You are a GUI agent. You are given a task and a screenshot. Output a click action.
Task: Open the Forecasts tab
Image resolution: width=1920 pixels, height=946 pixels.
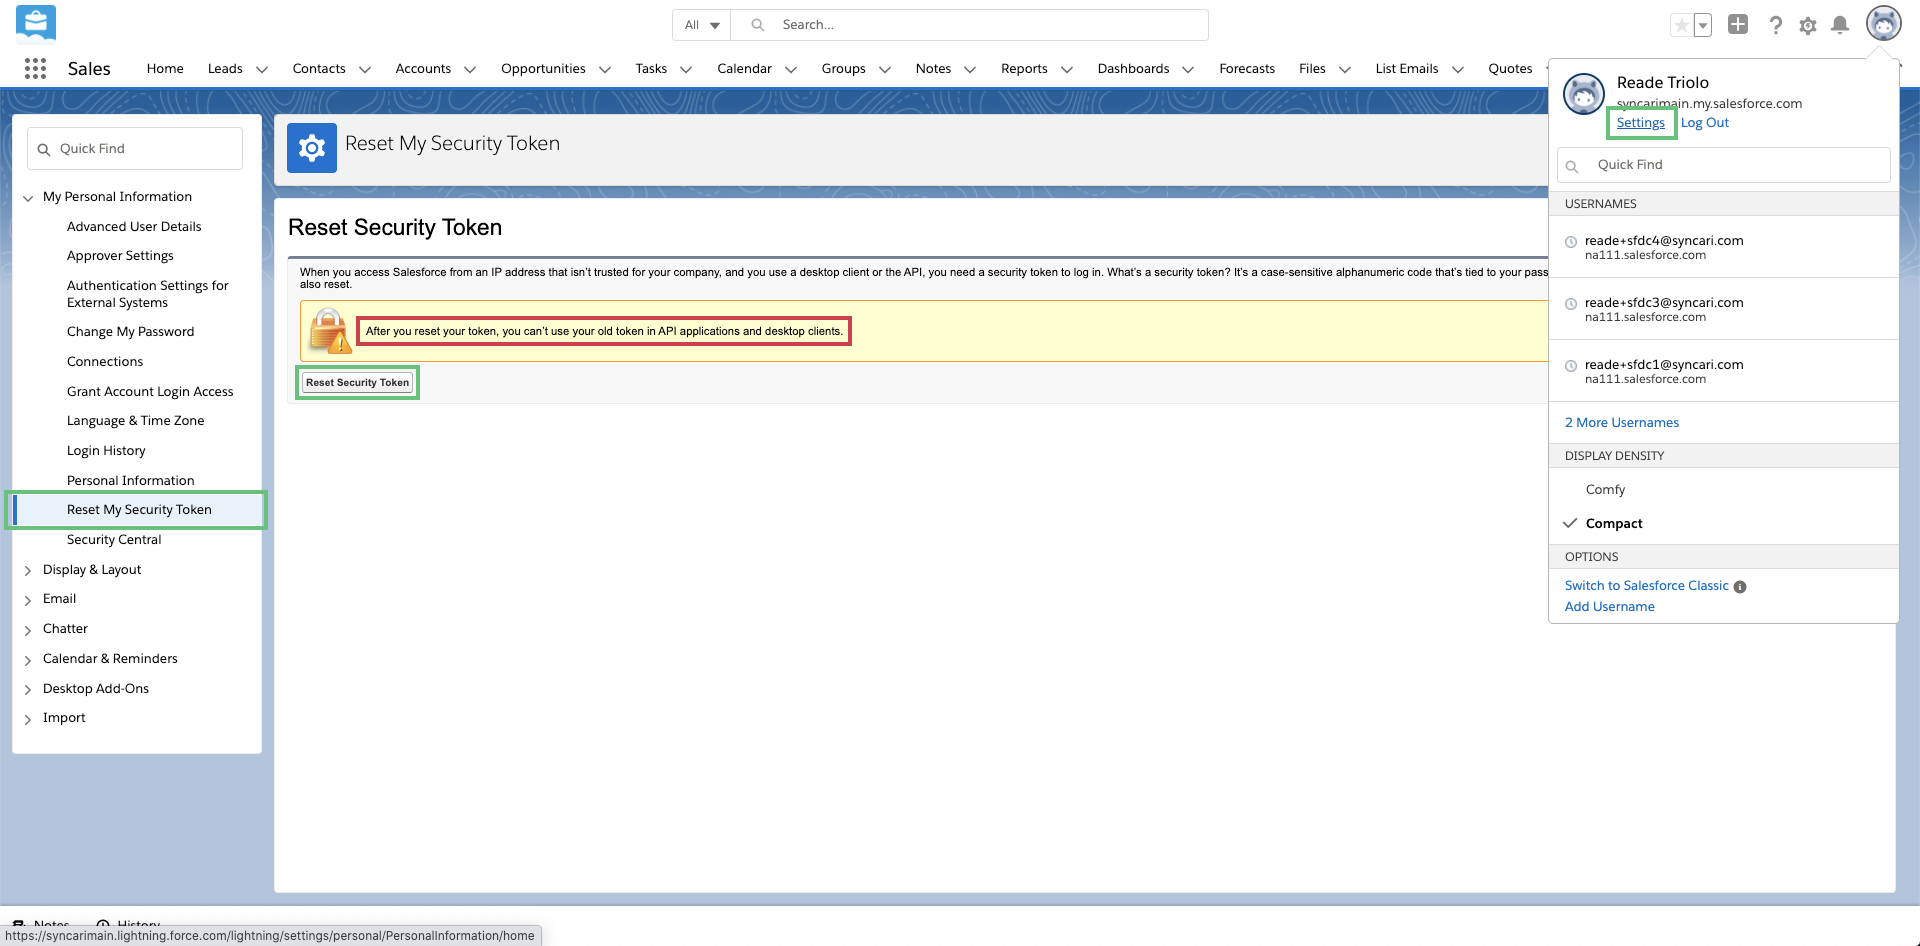(1247, 69)
